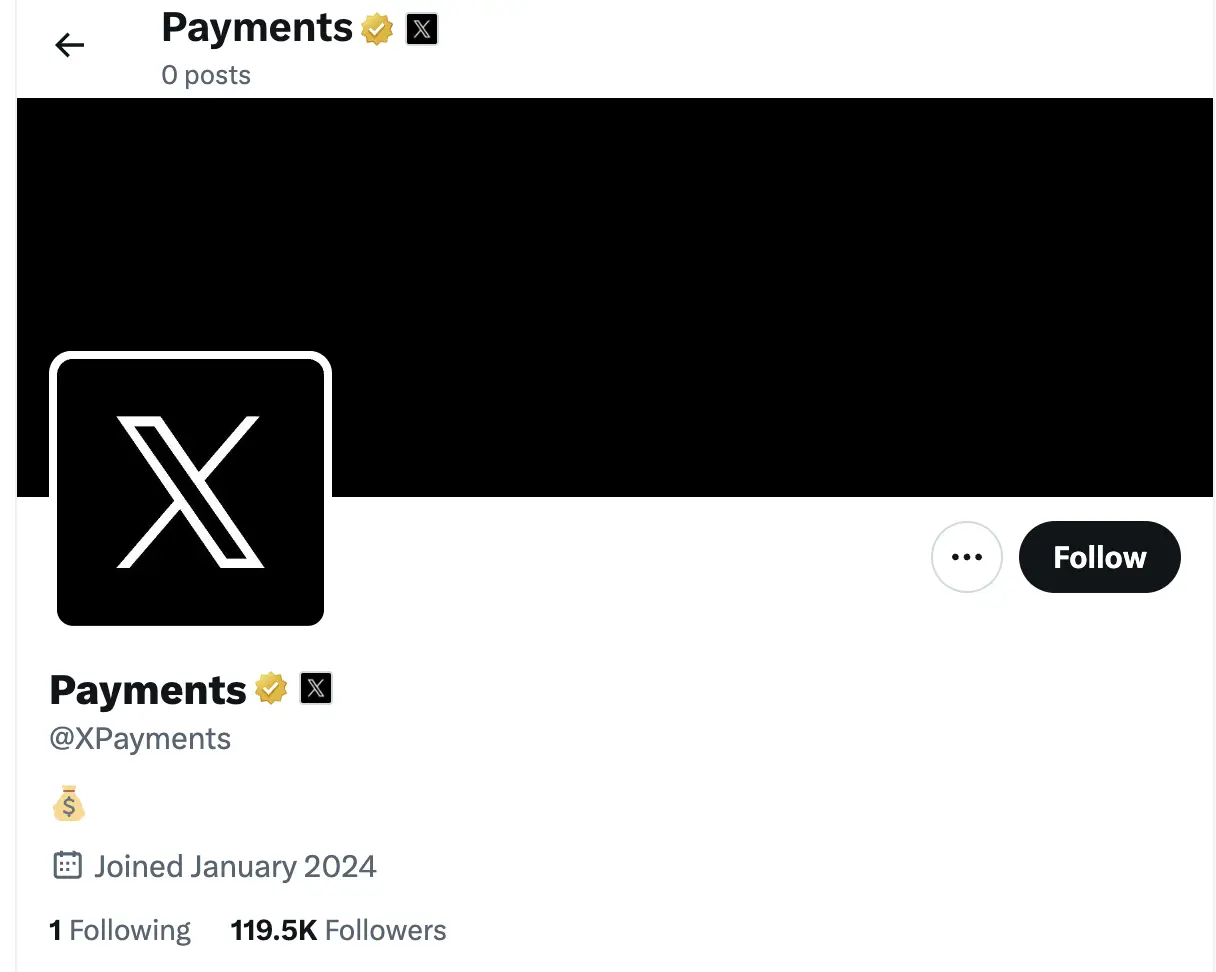Click the bold Payments display name
1216x972 pixels.
coord(147,689)
